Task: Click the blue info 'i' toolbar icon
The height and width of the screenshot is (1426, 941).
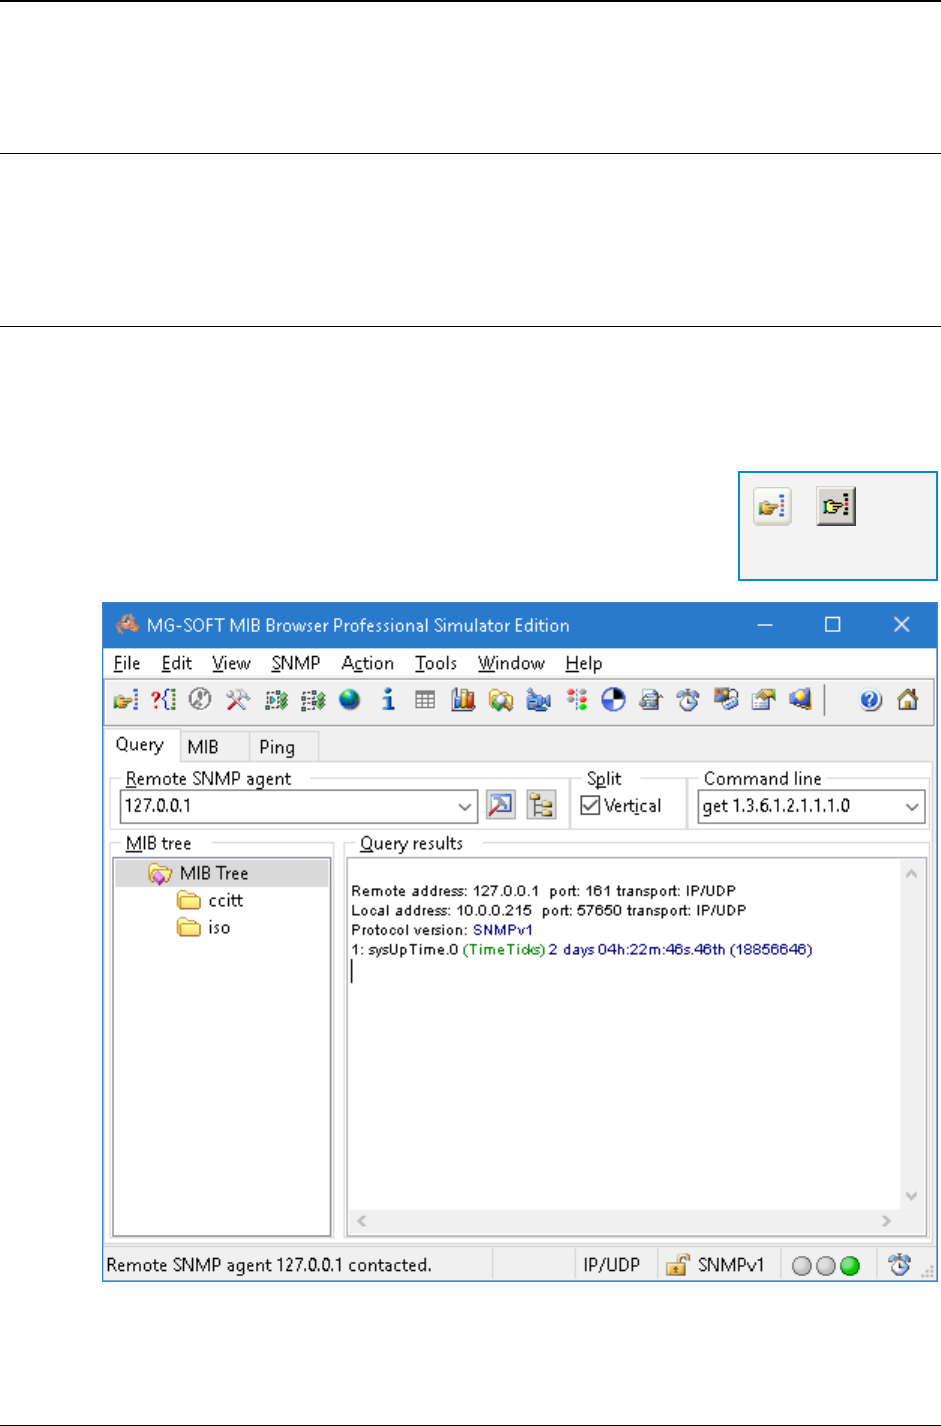Action: point(388,700)
